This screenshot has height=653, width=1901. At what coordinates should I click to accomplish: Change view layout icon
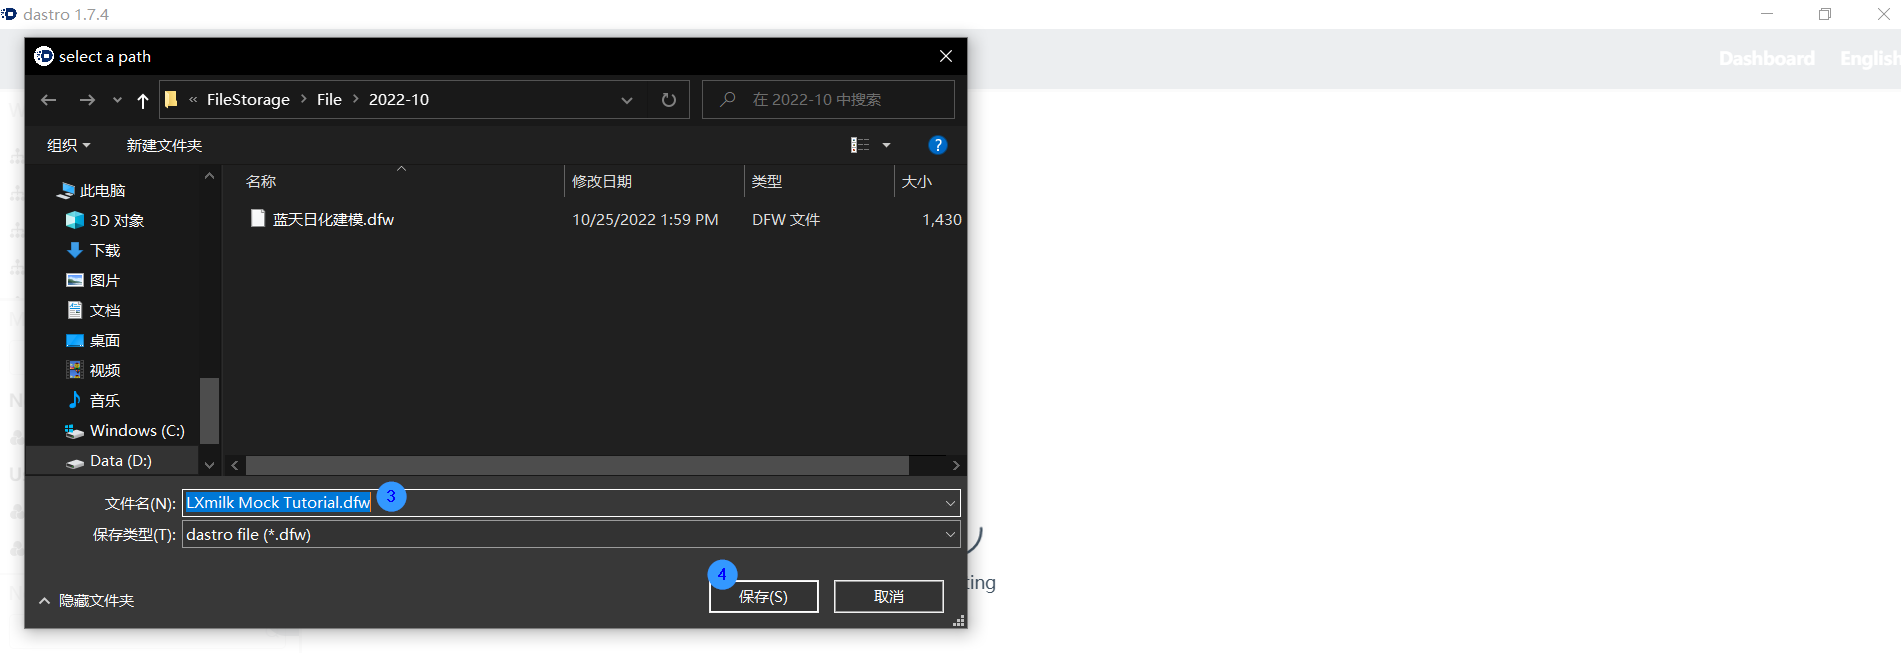[860, 145]
